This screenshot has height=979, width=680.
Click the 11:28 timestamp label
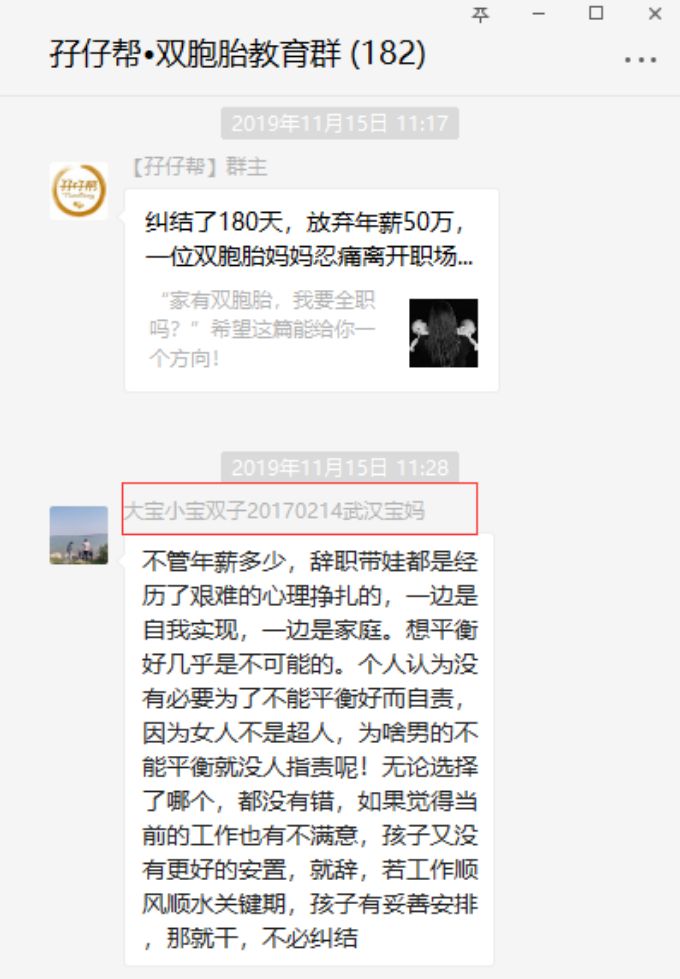[x=340, y=467]
